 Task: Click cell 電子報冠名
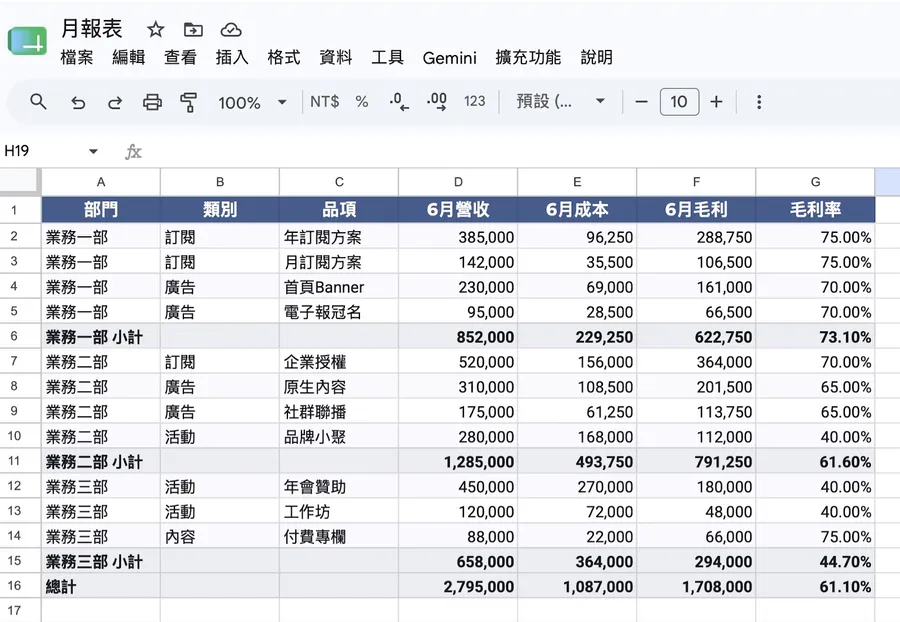[x=339, y=312]
